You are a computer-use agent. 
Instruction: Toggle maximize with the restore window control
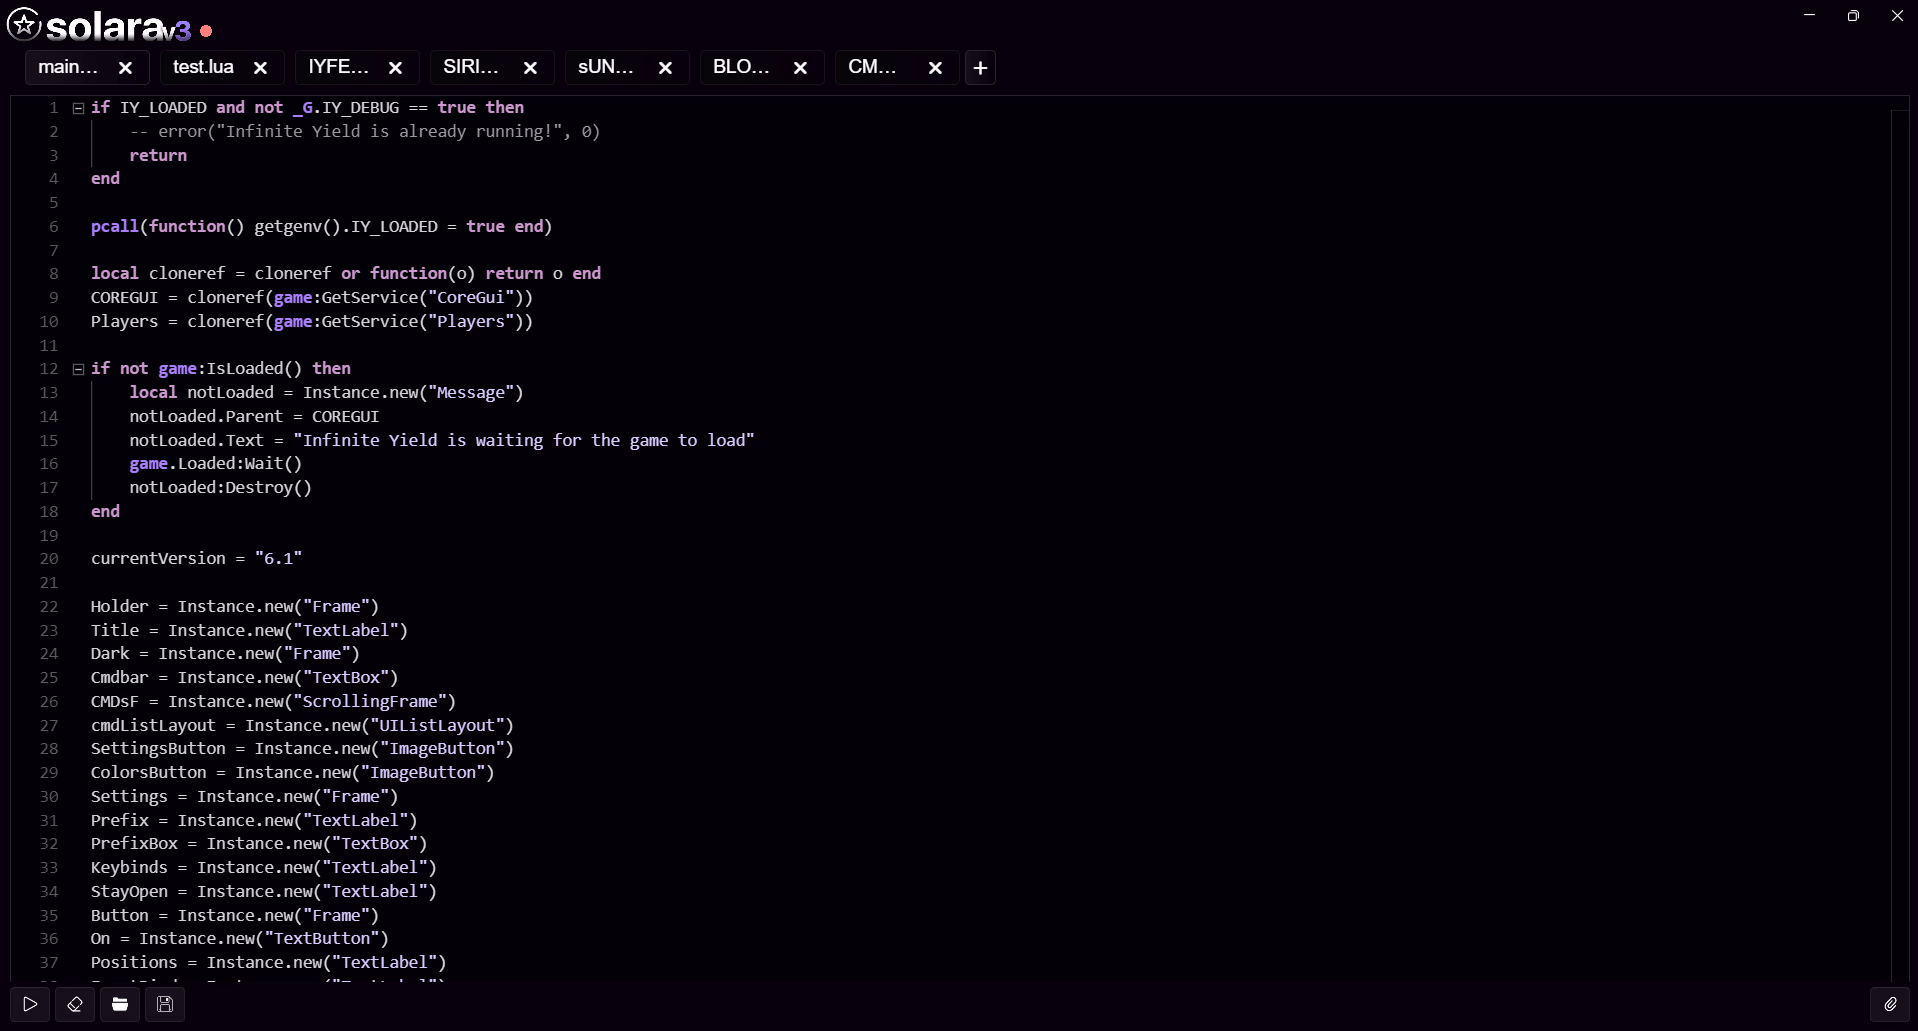coord(1852,15)
